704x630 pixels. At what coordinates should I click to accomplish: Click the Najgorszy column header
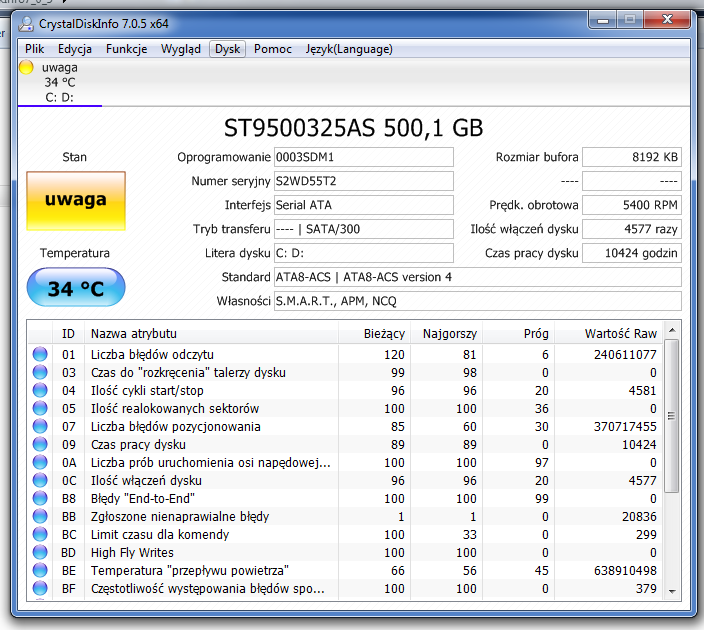[446, 334]
